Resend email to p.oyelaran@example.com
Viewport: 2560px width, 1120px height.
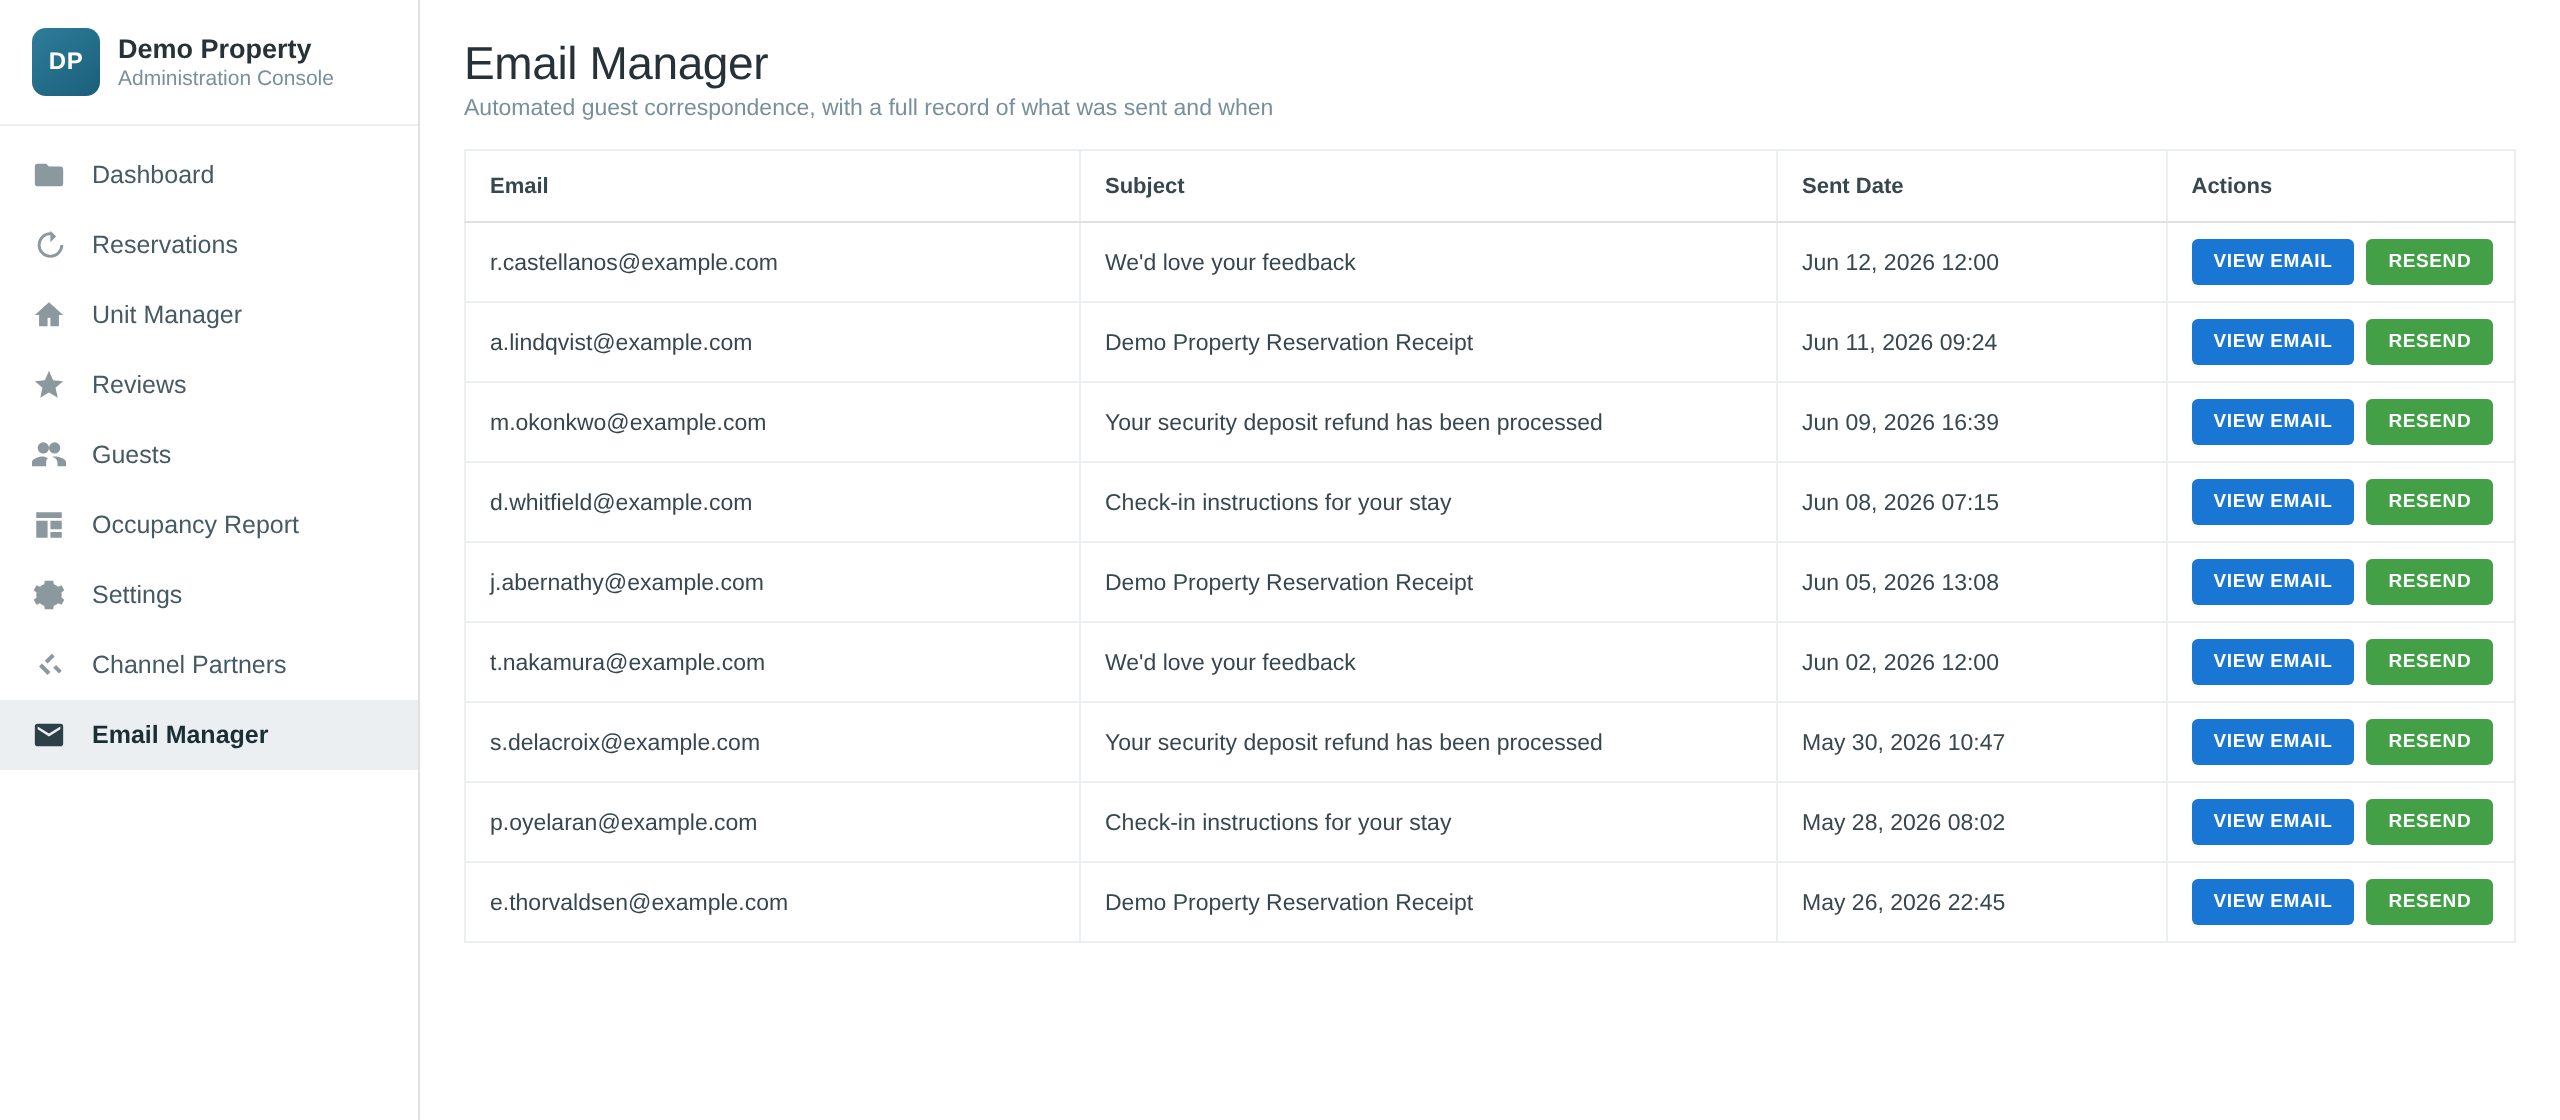2429,822
